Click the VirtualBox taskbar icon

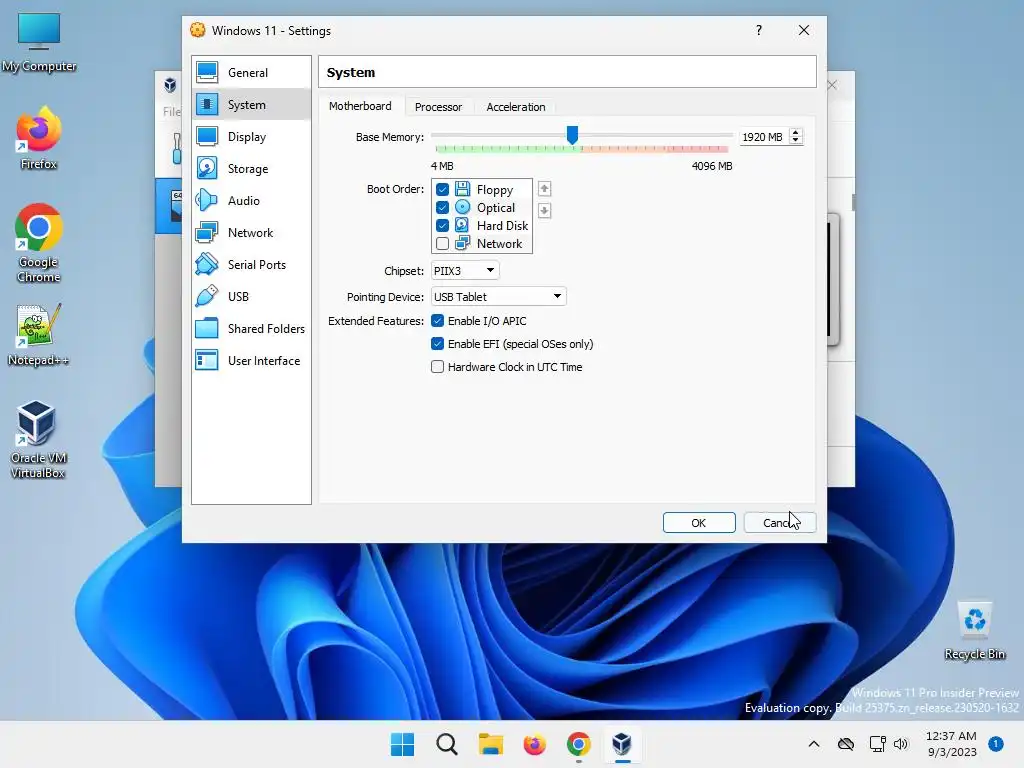(622, 744)
